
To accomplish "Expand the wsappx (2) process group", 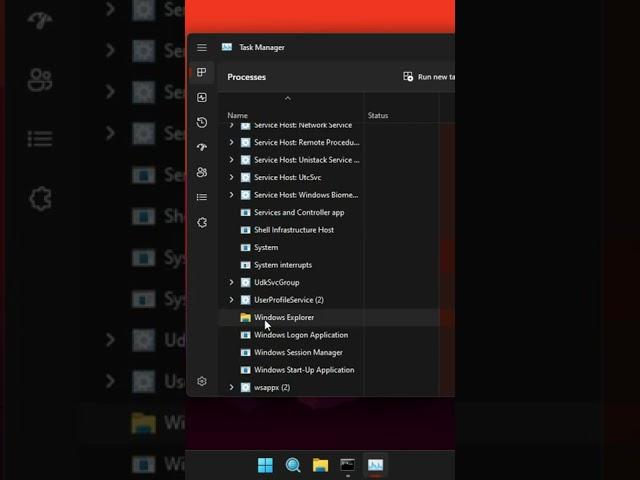I will tap(231, 387).
